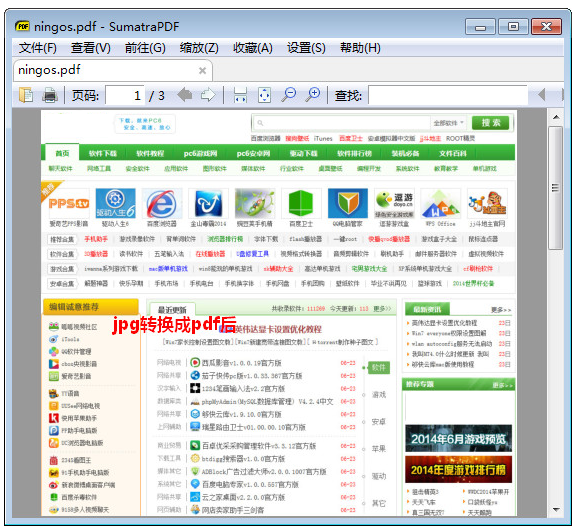The image size is (577, 530).
Task: Click the green cube 百度卫士 icon
Action: tap(301, 204)
